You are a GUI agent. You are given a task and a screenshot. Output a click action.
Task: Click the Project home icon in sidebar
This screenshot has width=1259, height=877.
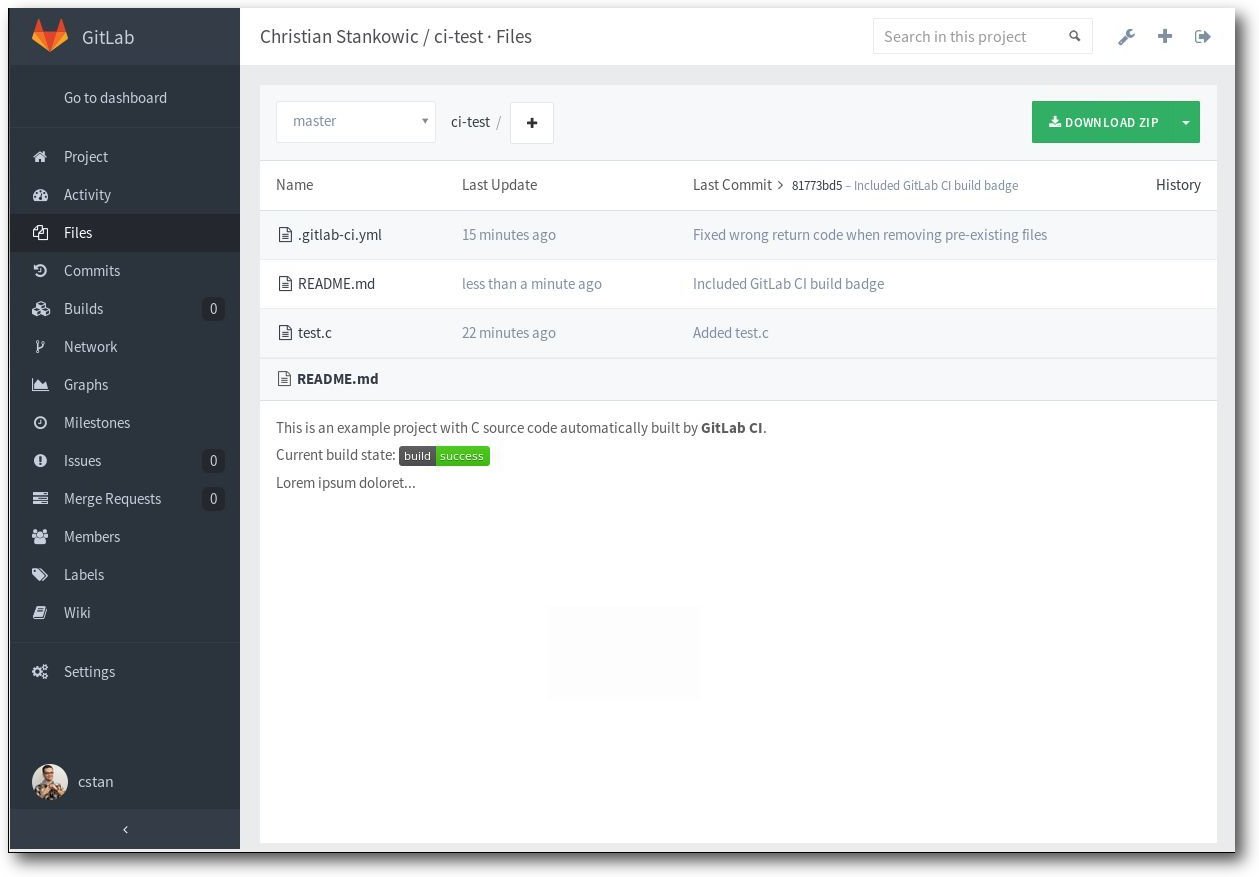(x=40, y=157)
